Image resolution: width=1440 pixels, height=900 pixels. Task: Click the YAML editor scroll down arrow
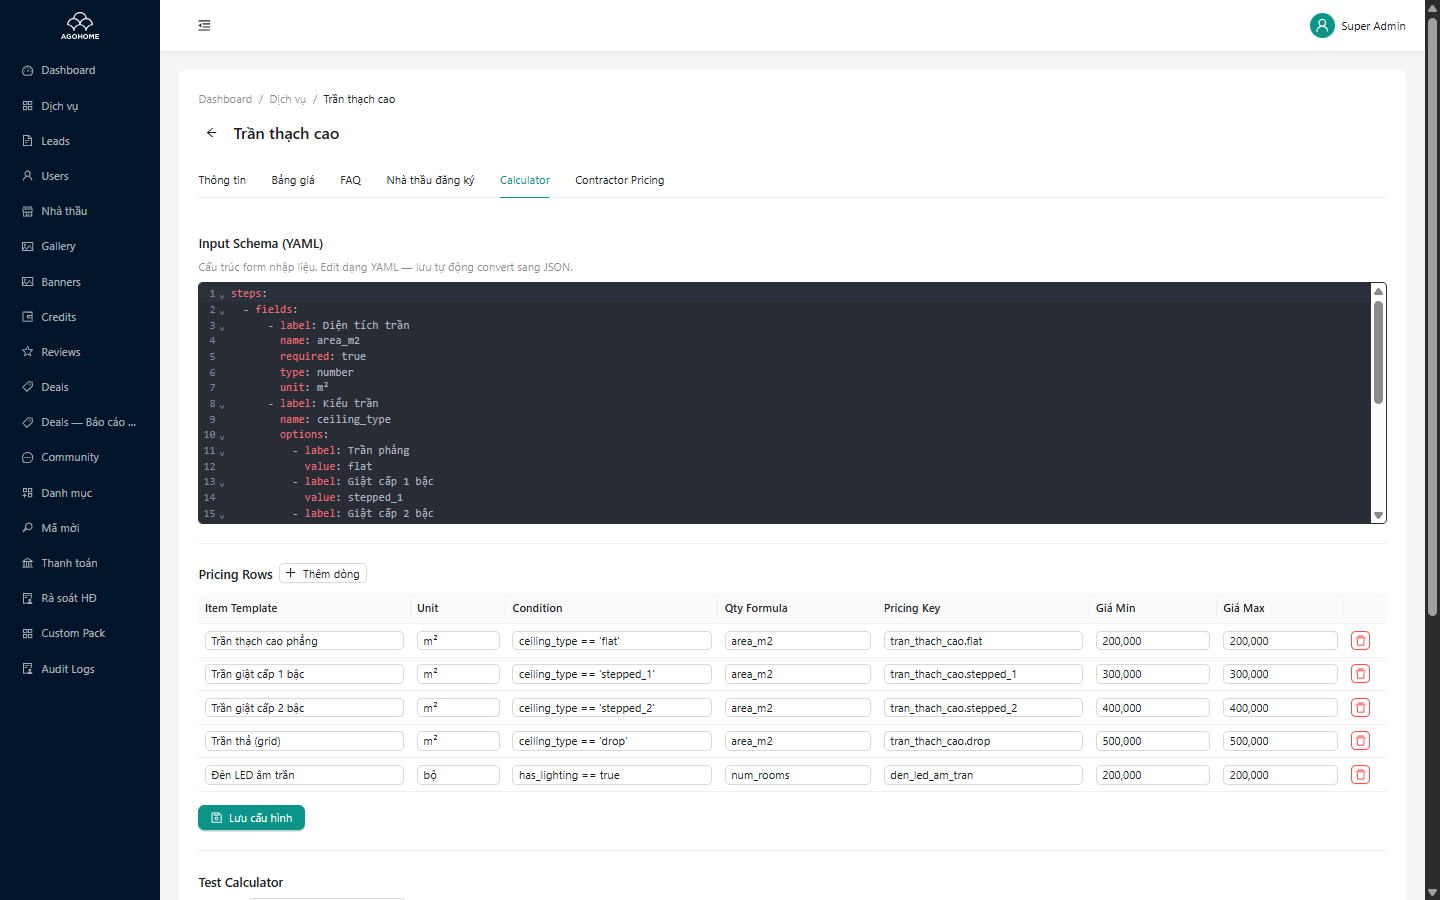click(1378, 516)
